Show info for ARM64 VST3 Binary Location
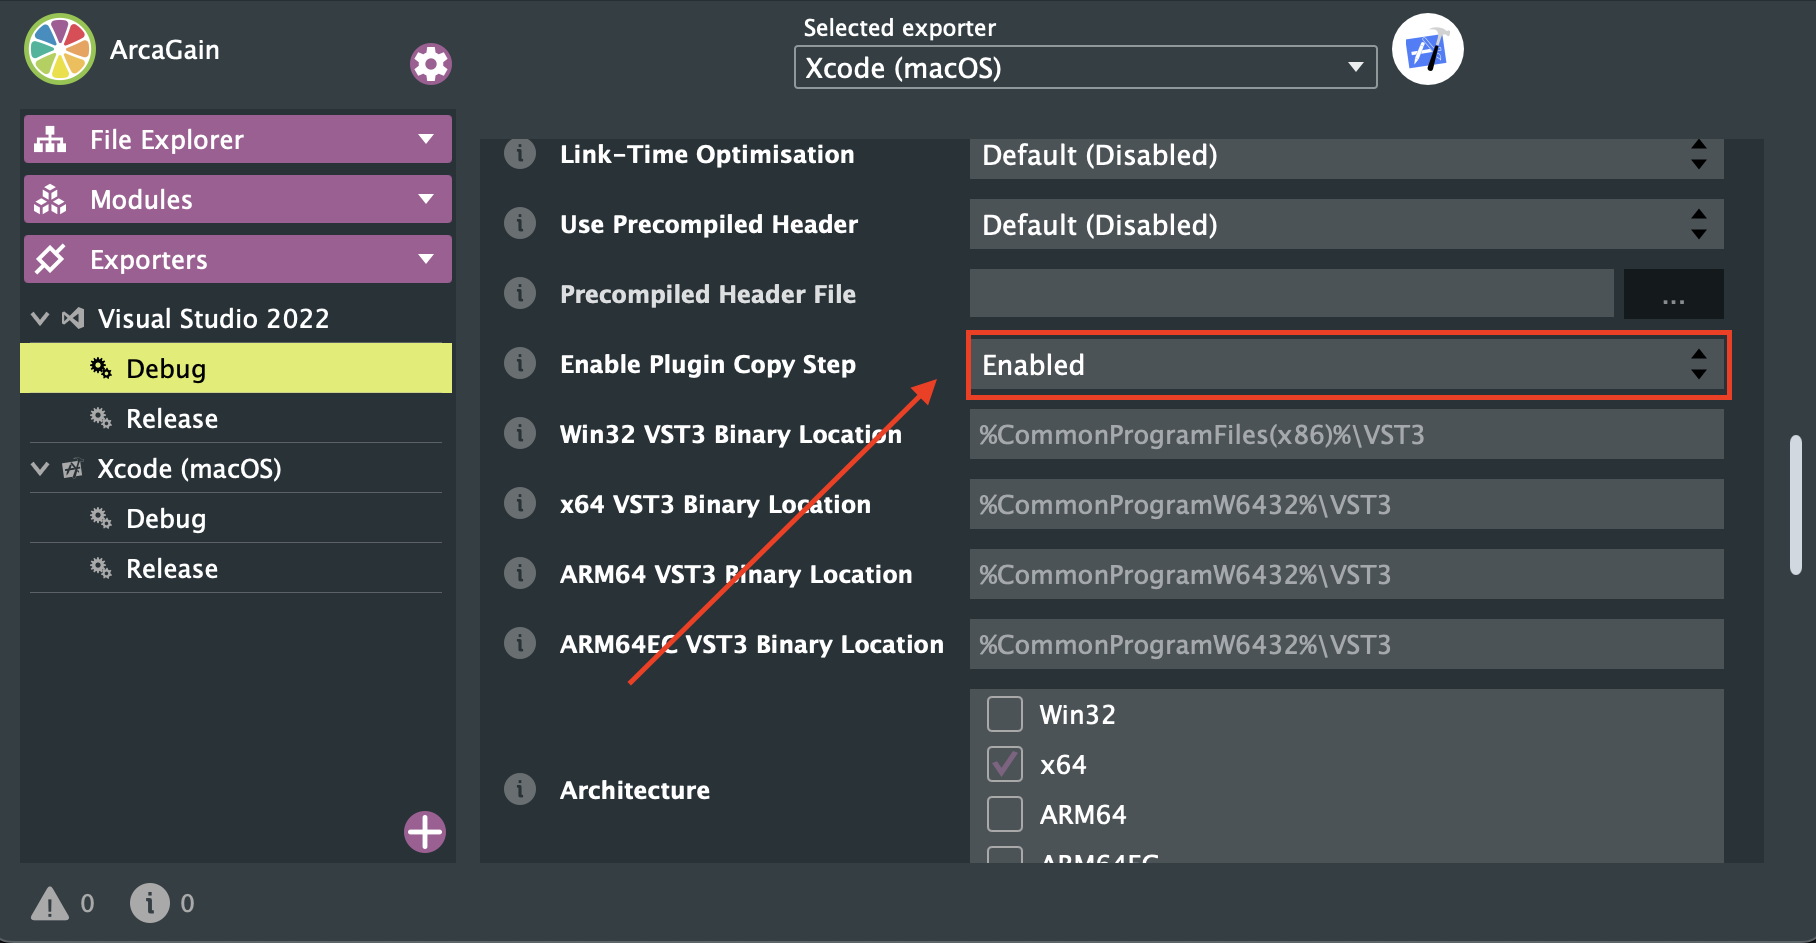 coord(520,573)
